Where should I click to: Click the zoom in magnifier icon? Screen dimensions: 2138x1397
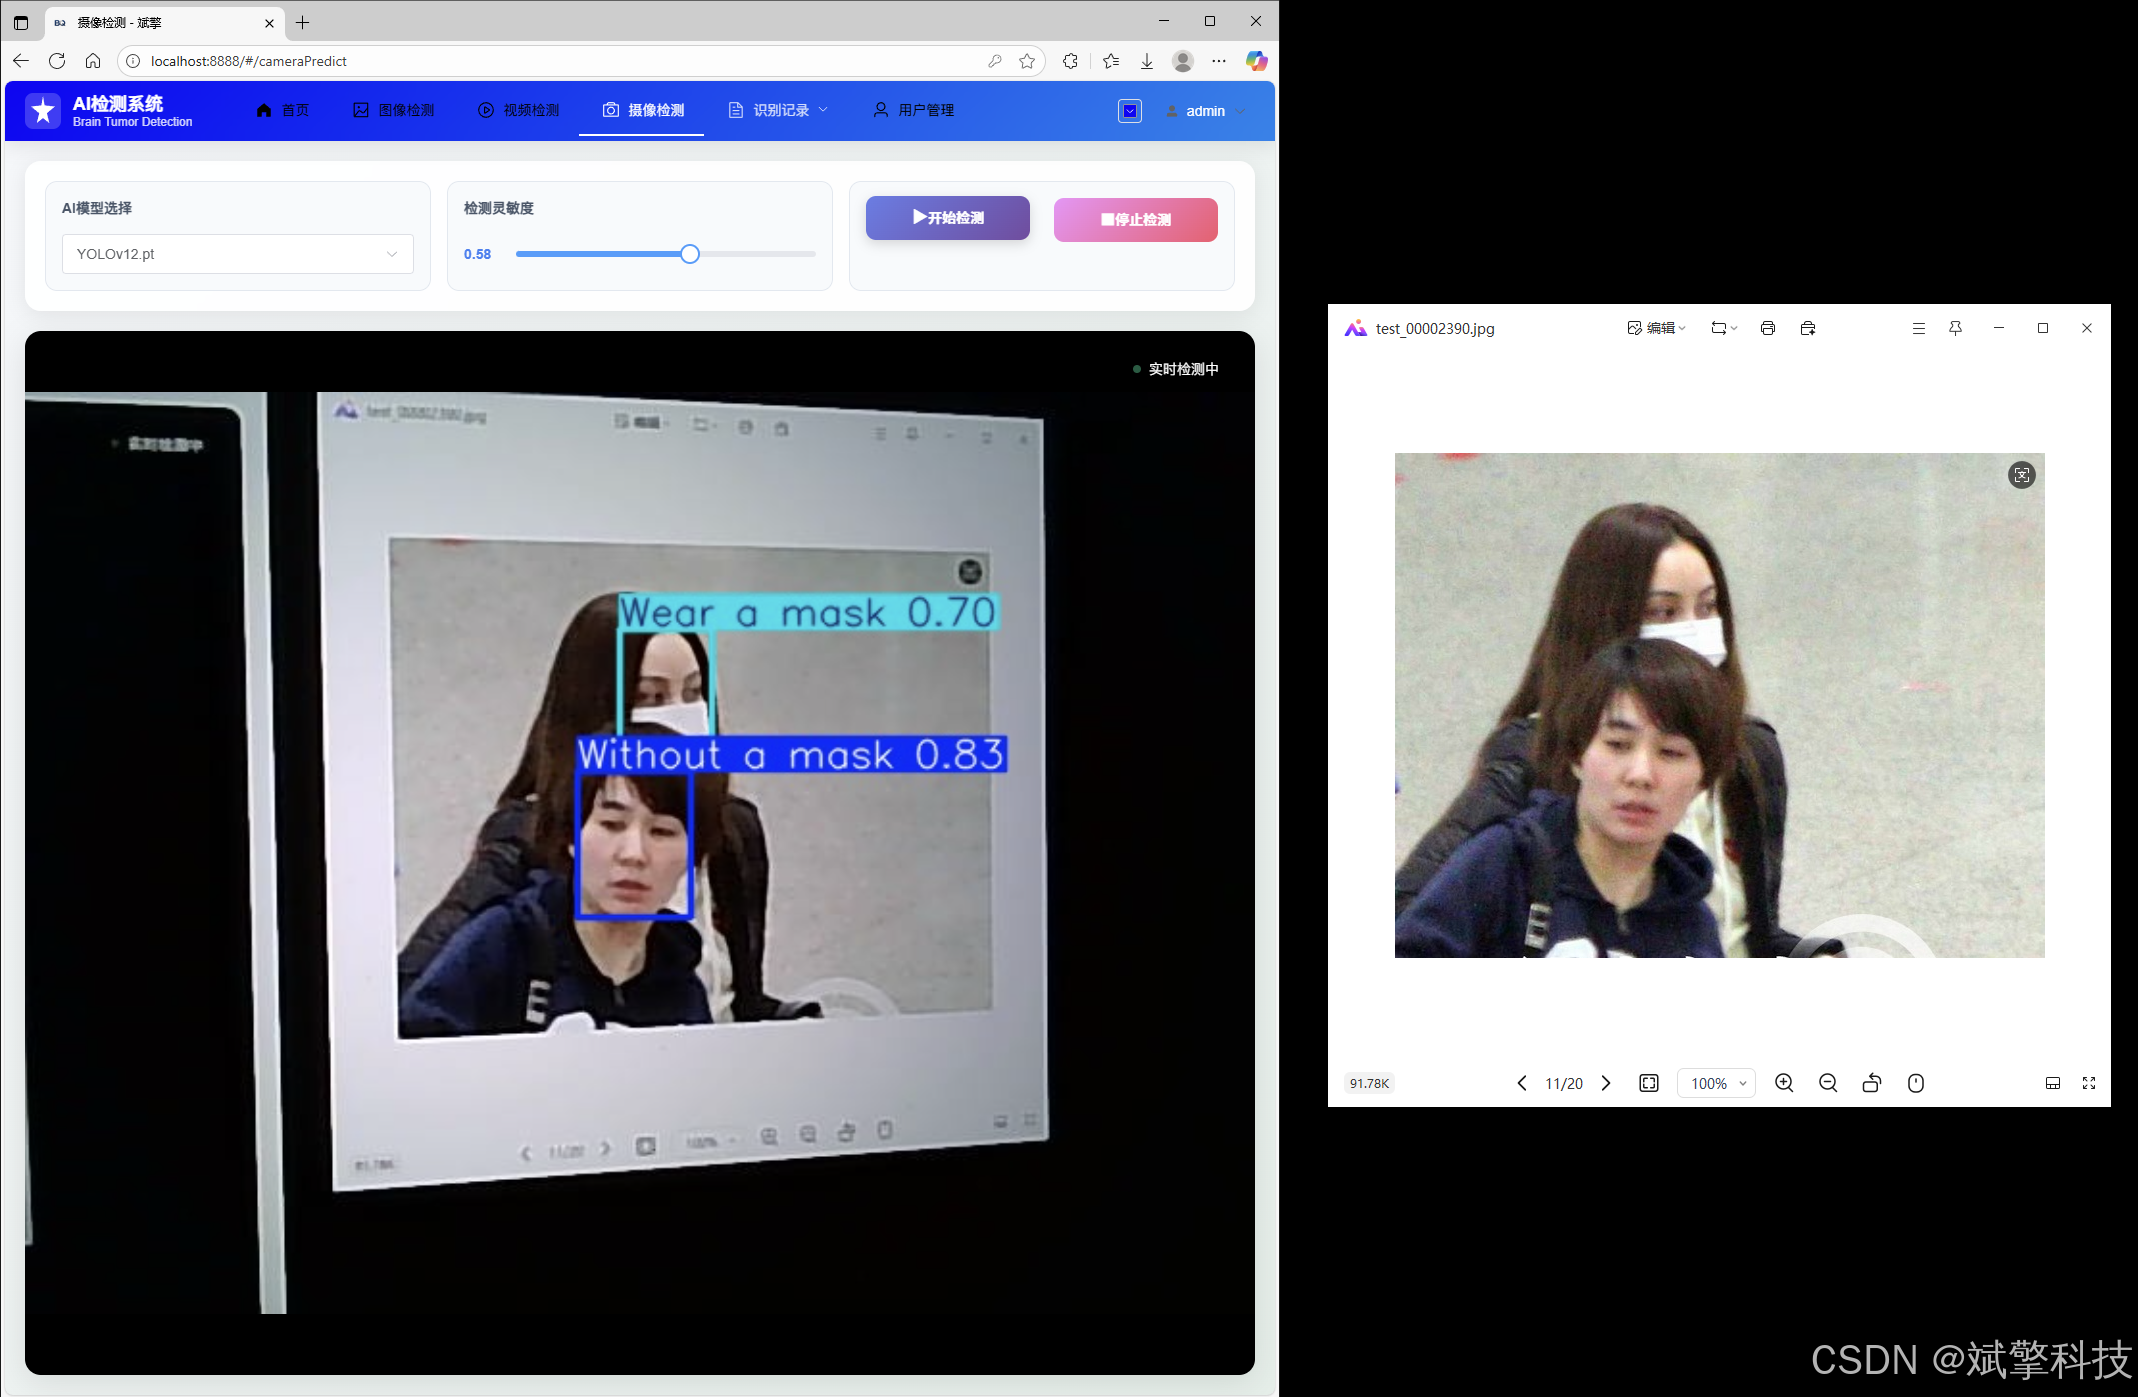click(x=1784, y=1083)
